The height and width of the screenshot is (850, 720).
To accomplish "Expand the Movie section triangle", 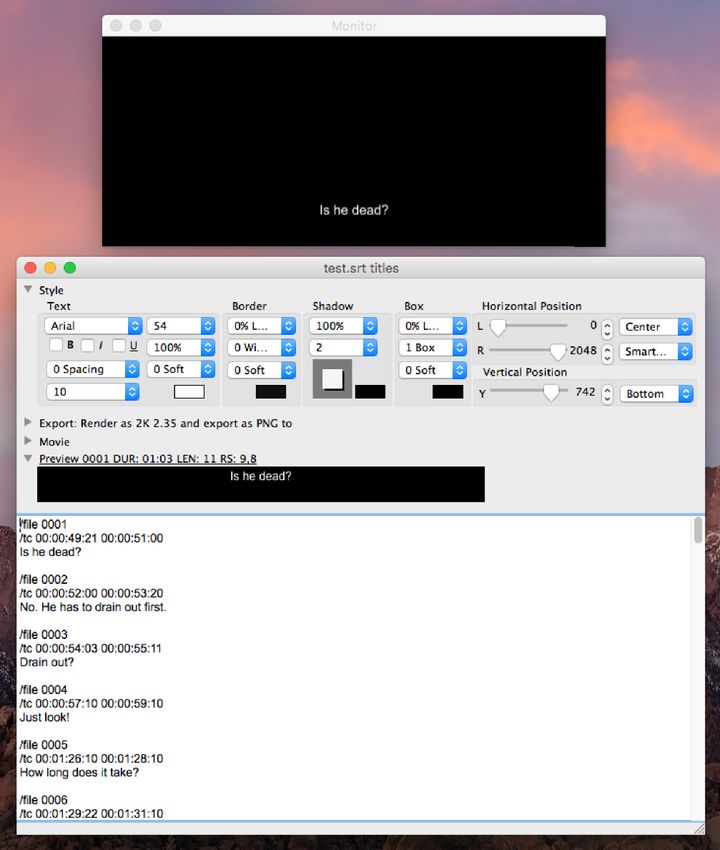I will coord(28,441).
